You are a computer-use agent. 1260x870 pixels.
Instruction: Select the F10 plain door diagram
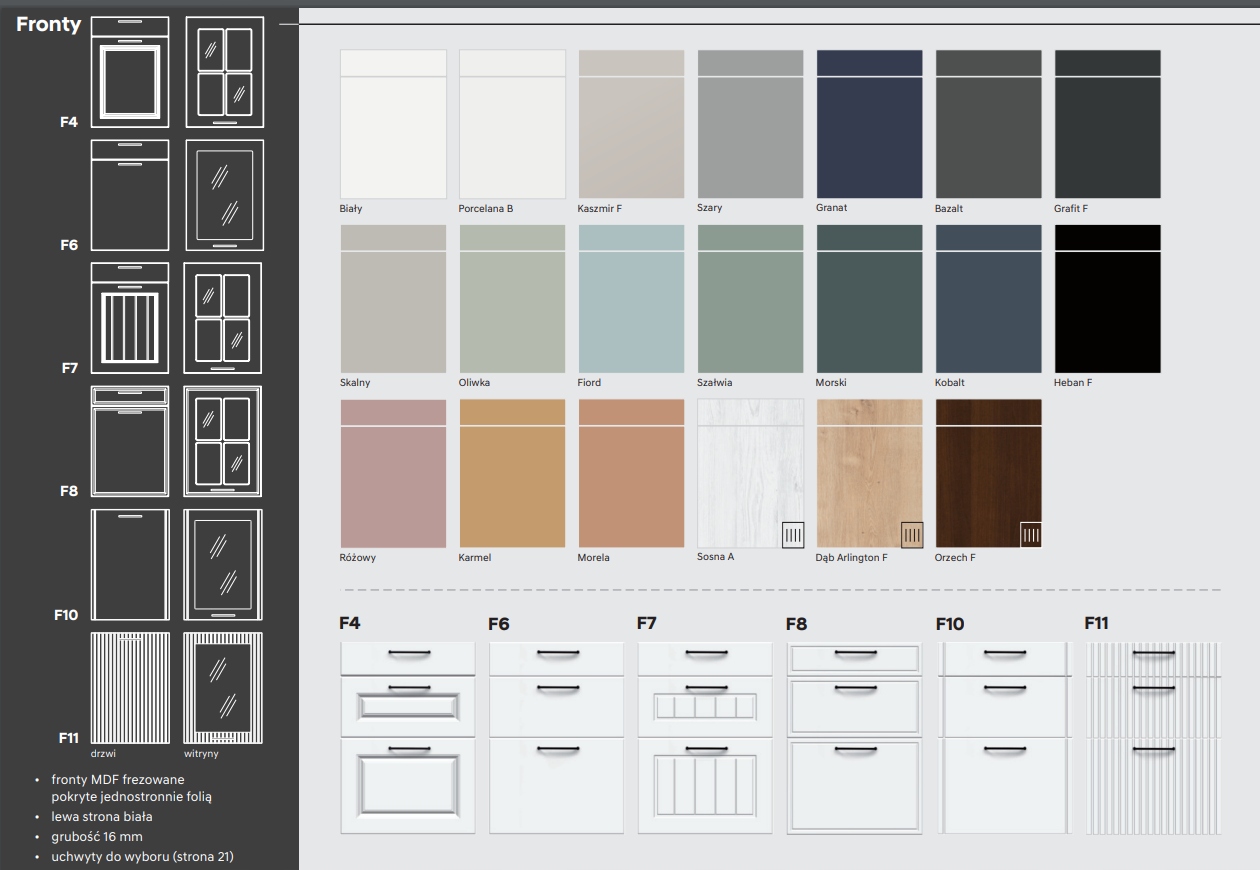tap(130, 564)
